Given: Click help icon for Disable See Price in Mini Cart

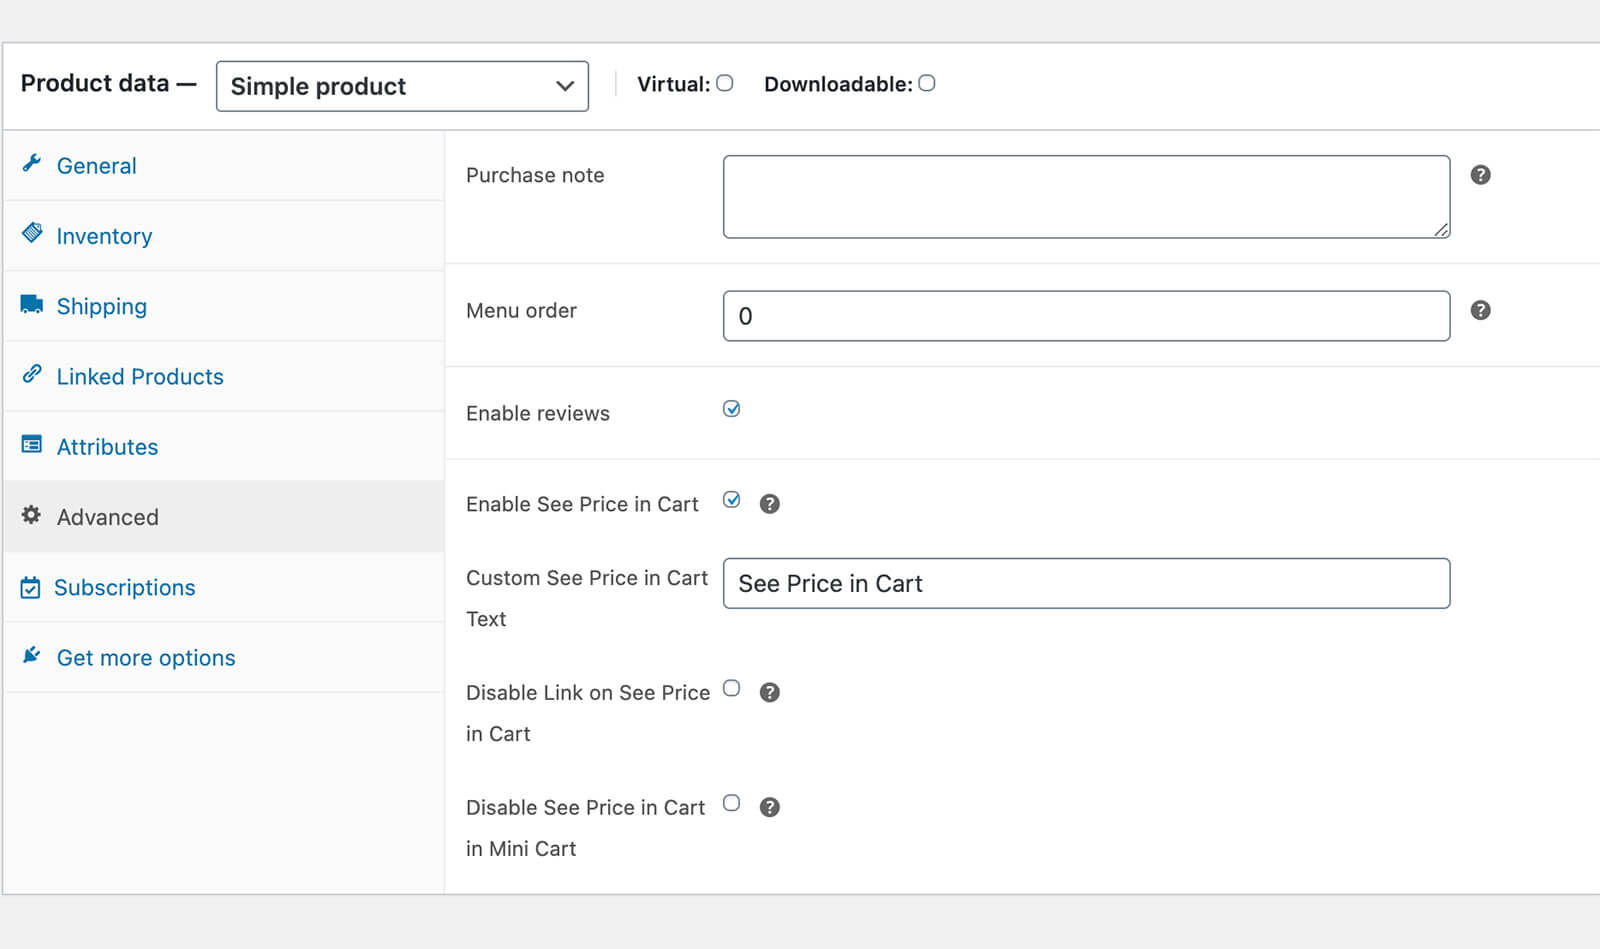Looking at the screenshot, I should (769, 807).
